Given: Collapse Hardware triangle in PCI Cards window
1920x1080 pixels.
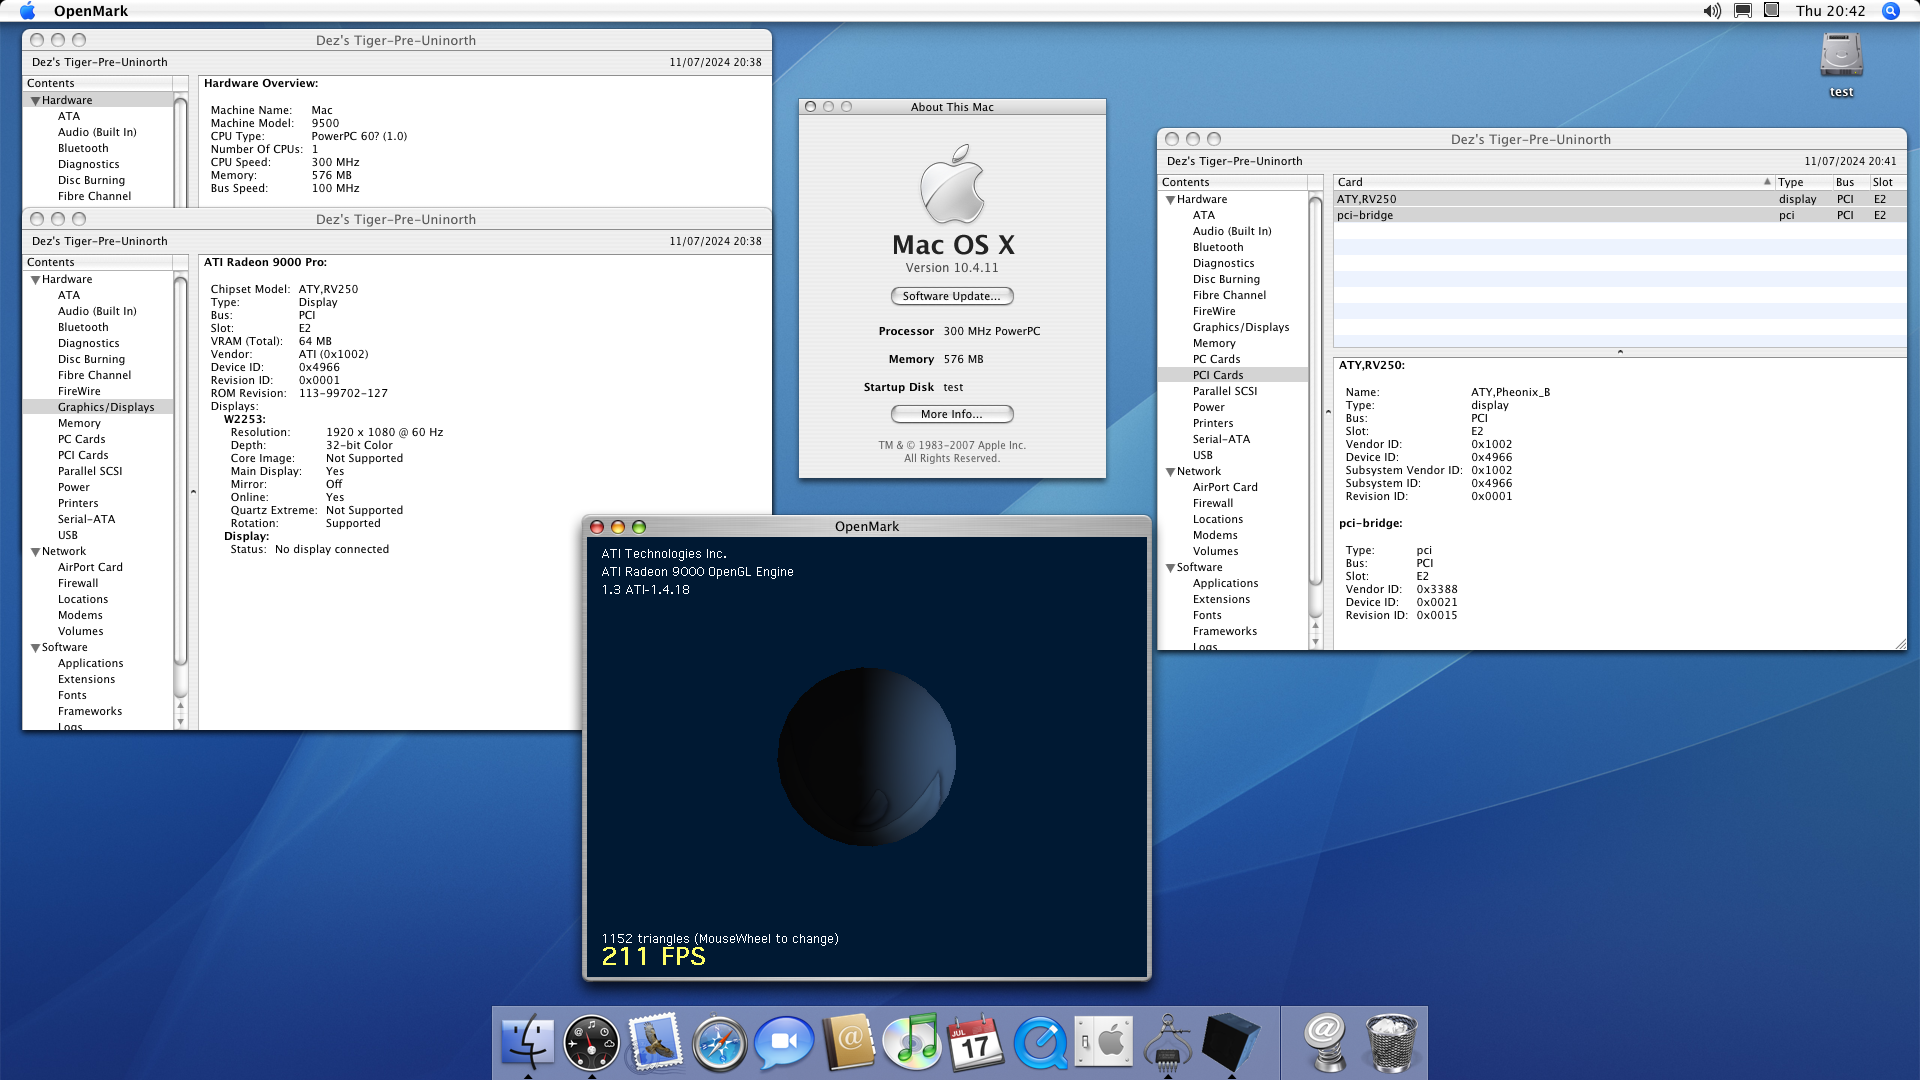Looking at the screenshot, I should point(1170,200).
